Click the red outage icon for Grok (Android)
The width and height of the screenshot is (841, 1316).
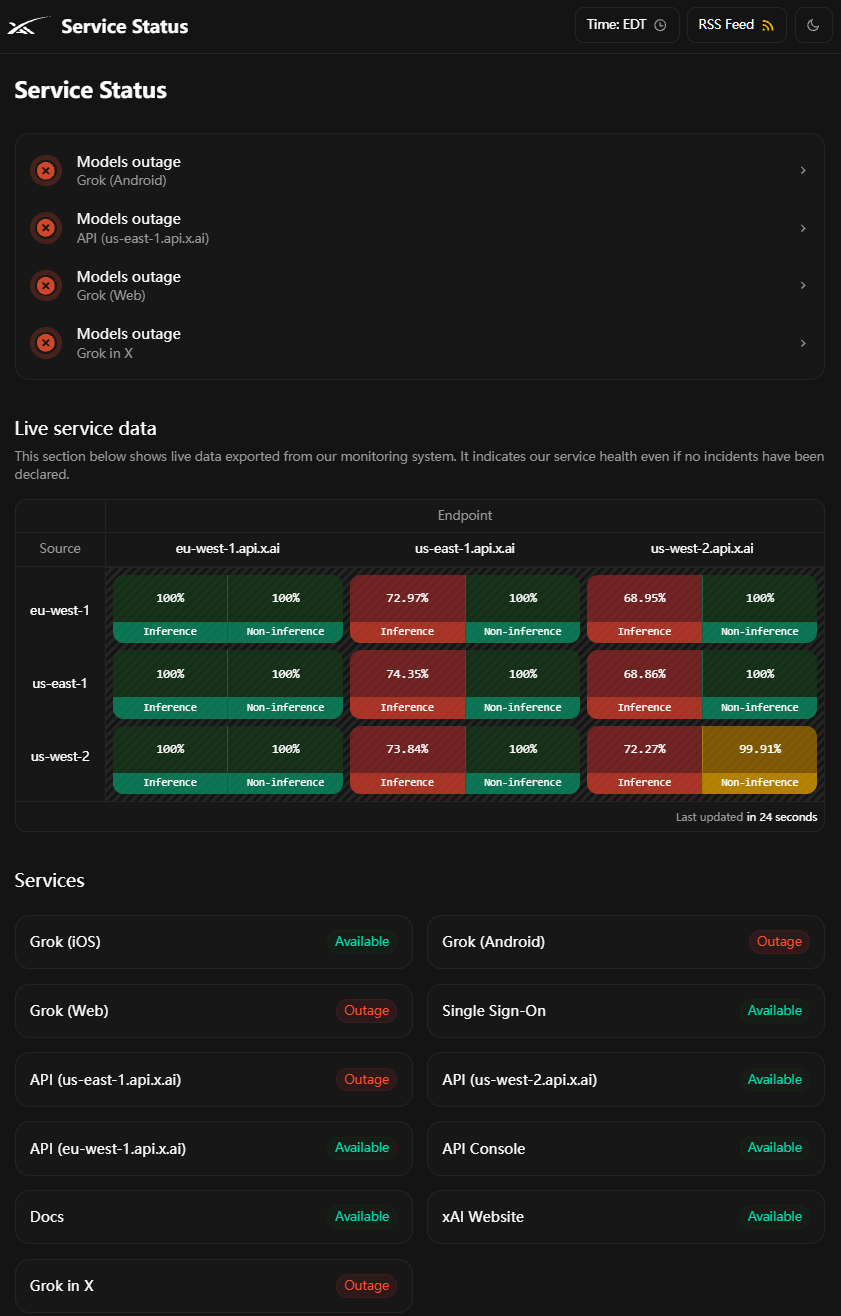point(45,171)
